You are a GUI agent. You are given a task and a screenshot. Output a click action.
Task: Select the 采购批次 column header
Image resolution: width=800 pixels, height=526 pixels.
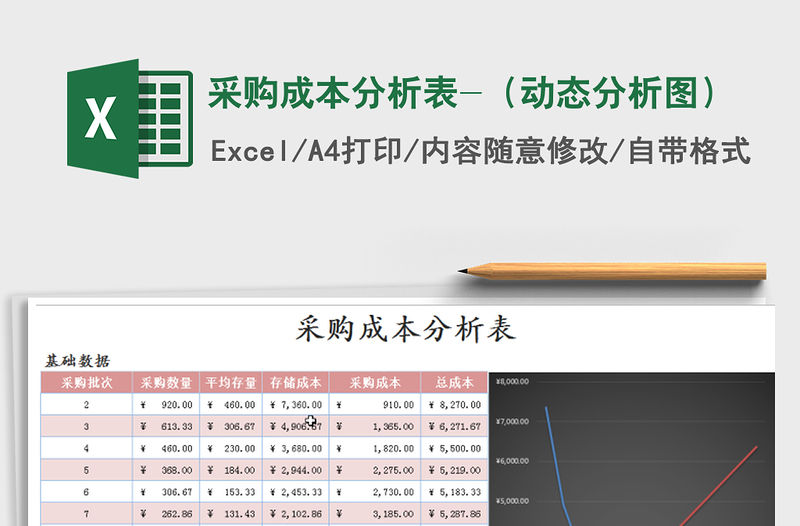86,382
